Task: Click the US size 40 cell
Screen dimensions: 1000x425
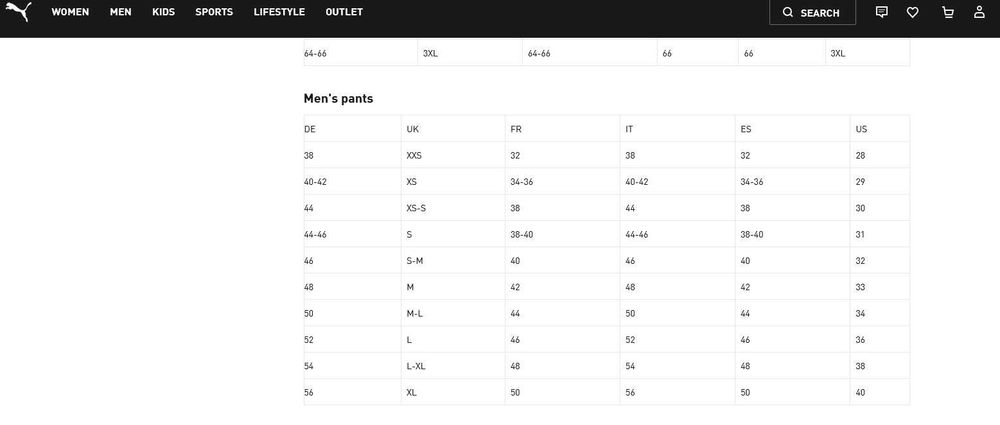Action: pos(879,392)
